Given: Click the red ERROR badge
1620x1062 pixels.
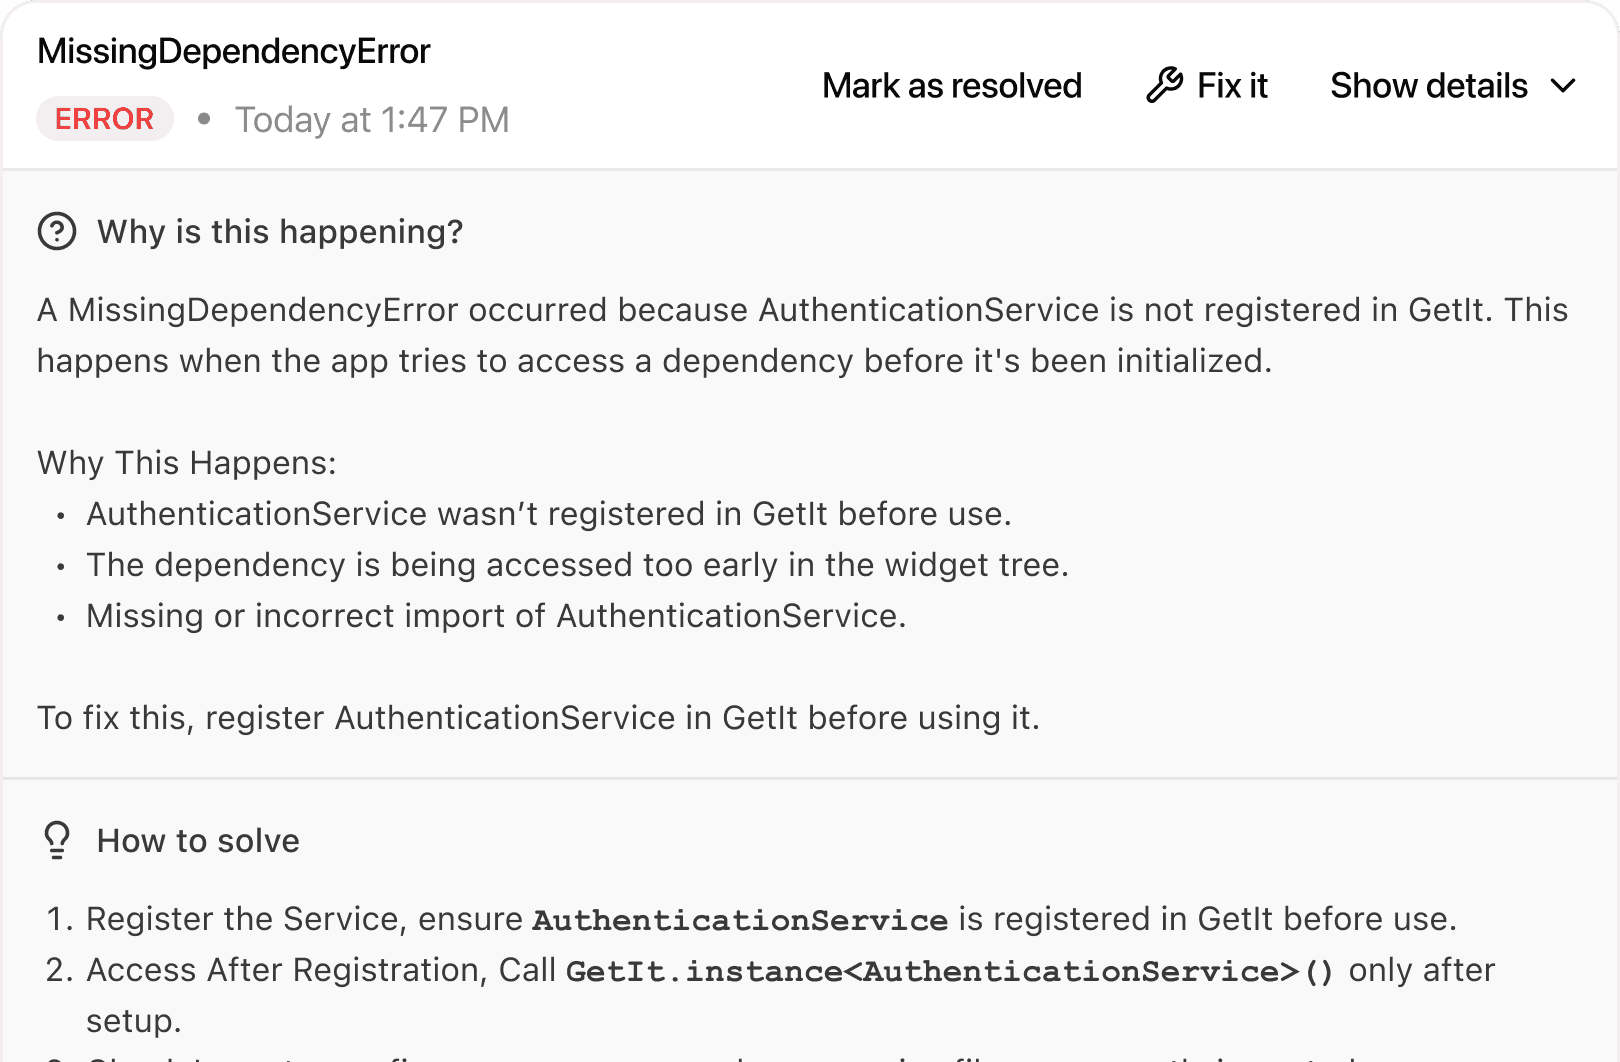Looking at the screenshot, I should click(105, 119).
